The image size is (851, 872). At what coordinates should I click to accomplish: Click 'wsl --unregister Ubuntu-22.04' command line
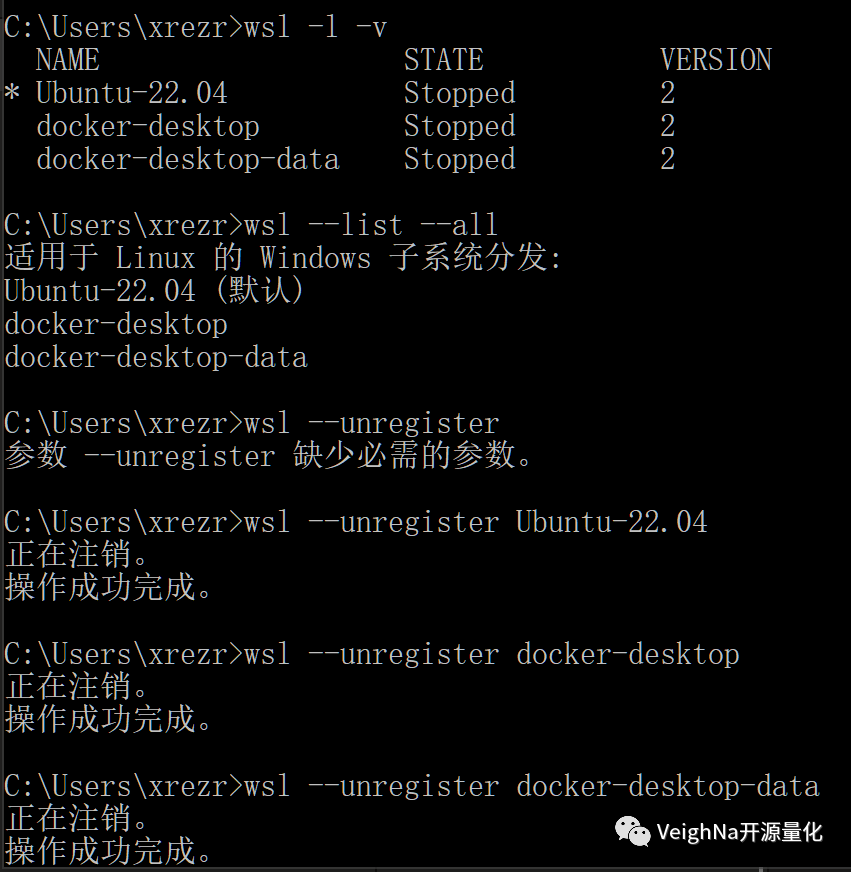(x=476, y=522)
